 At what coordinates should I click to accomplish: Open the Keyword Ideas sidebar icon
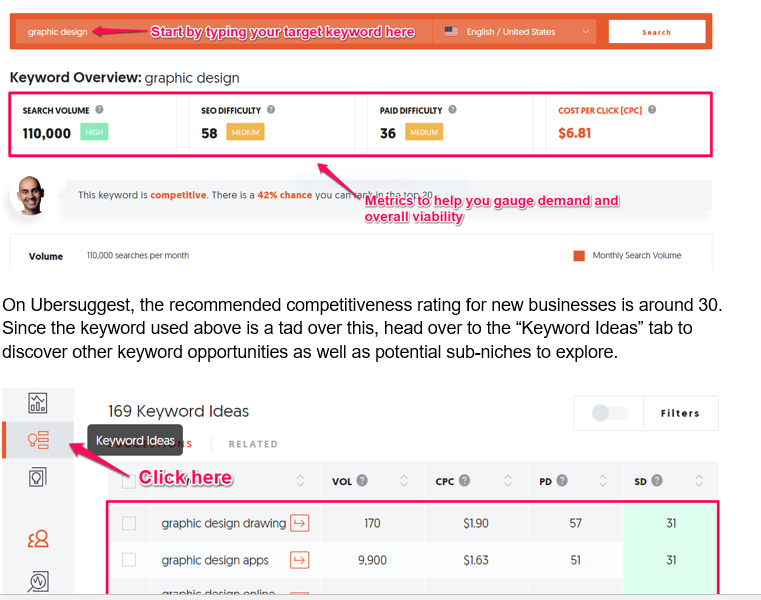tap(38, 440)
